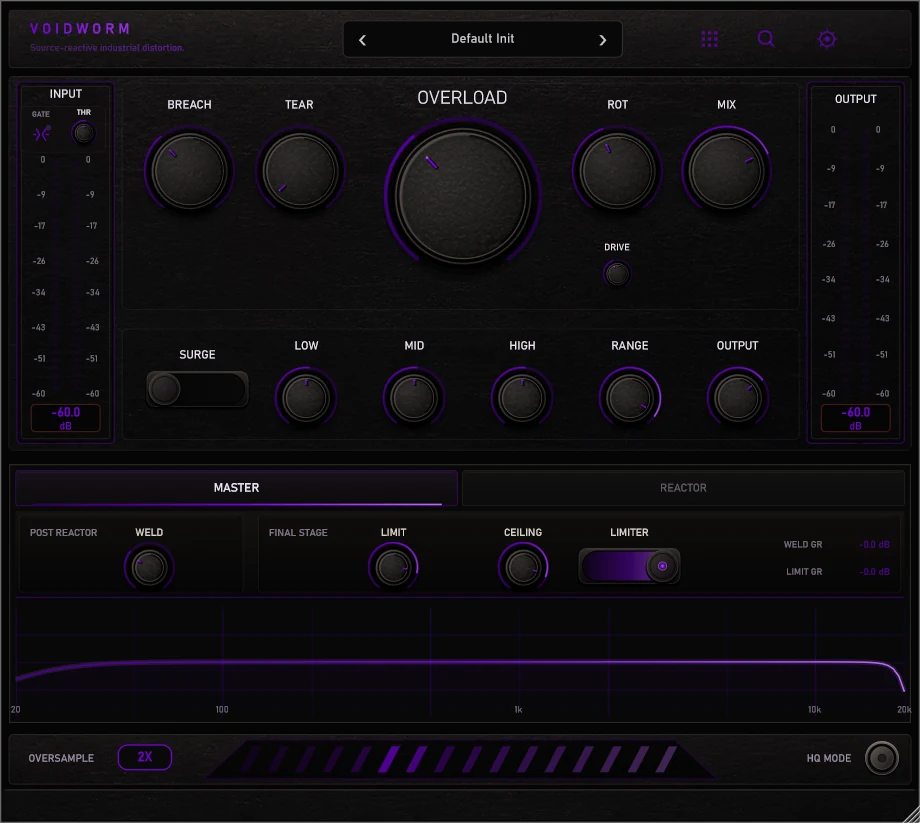The width and height of the screenshot is (920, 823).
Task: Click the magnifier search icon
Action: click(766, 39)
